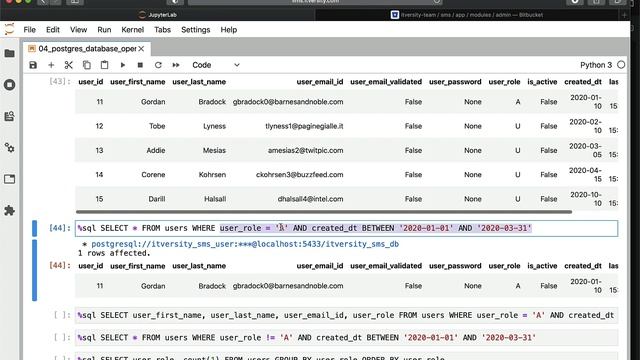Open the View menu
The height and width of the screenshot is (360, 640).
(78, 30)
